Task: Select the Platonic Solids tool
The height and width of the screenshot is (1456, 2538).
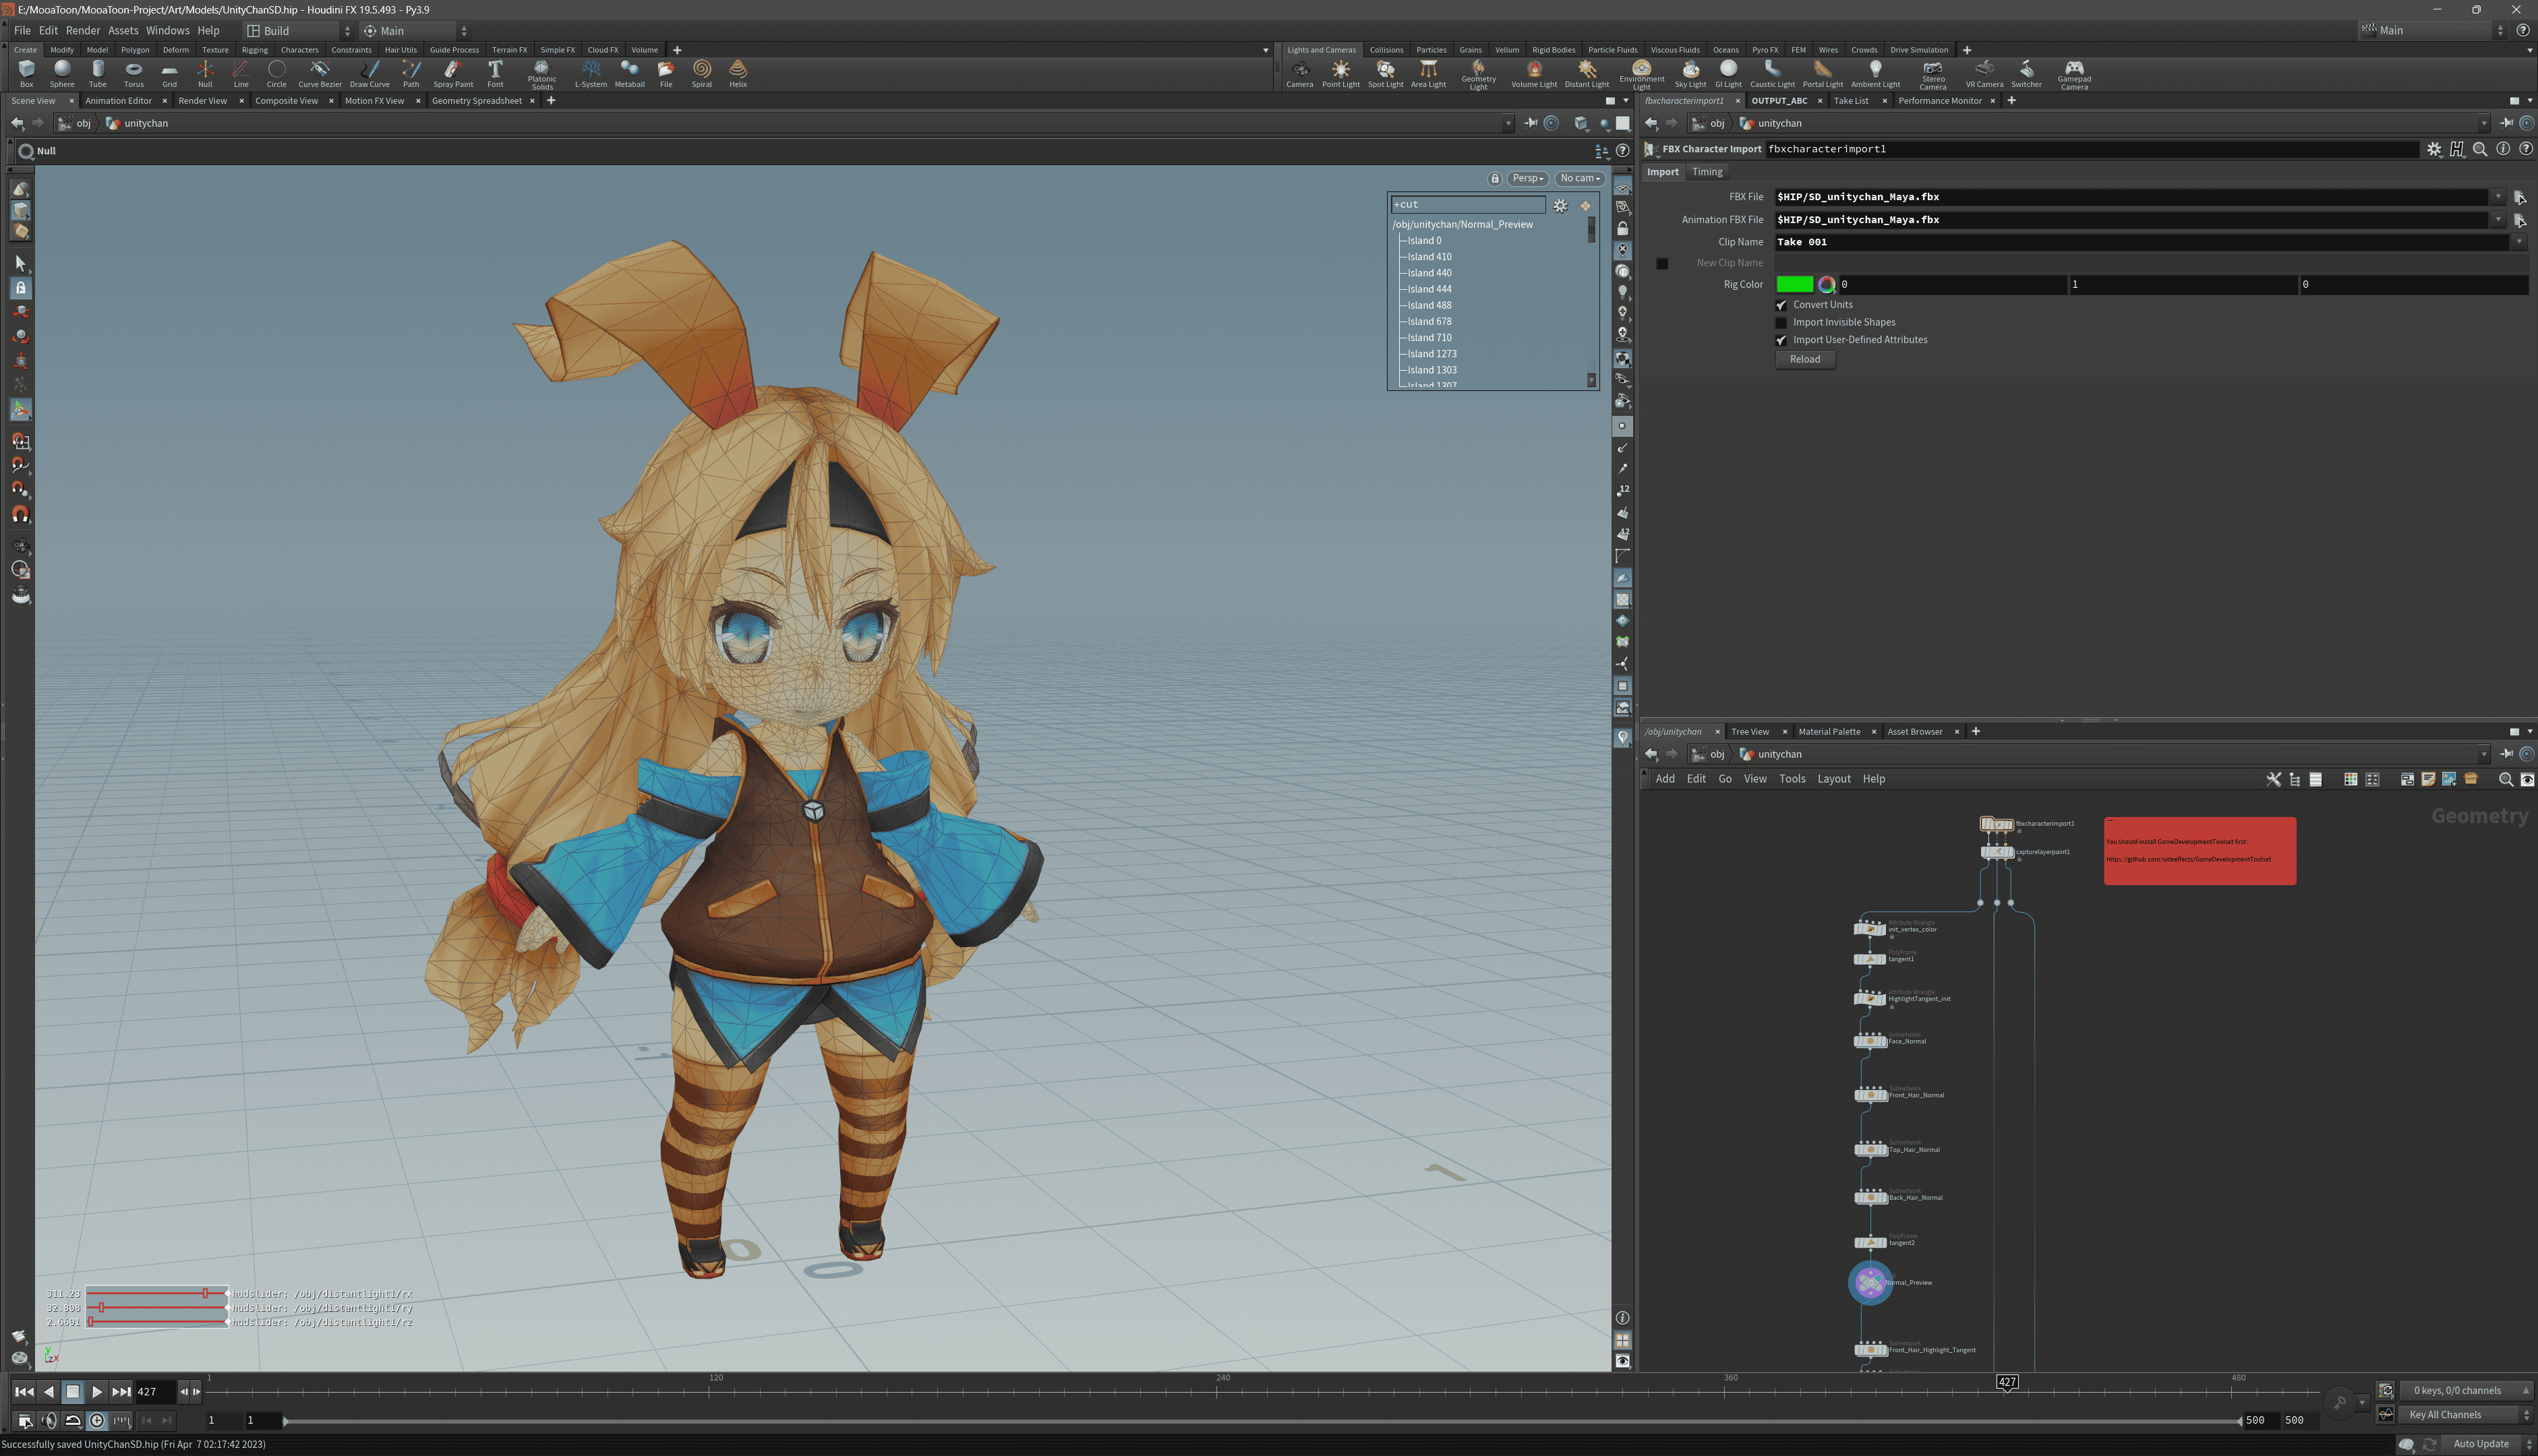Action: click(542, 75)
